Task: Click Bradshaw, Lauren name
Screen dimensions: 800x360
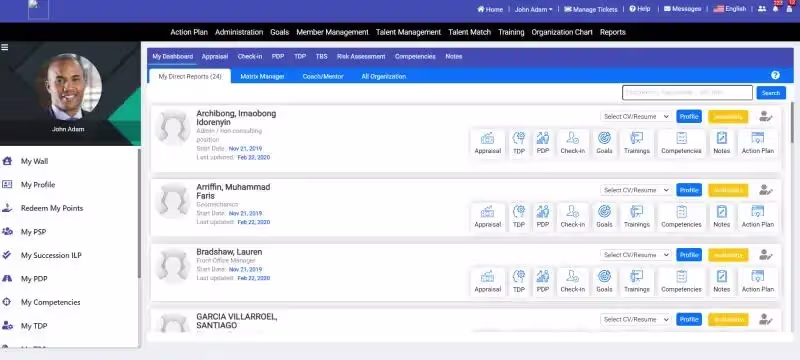Action: click(229, 252)
